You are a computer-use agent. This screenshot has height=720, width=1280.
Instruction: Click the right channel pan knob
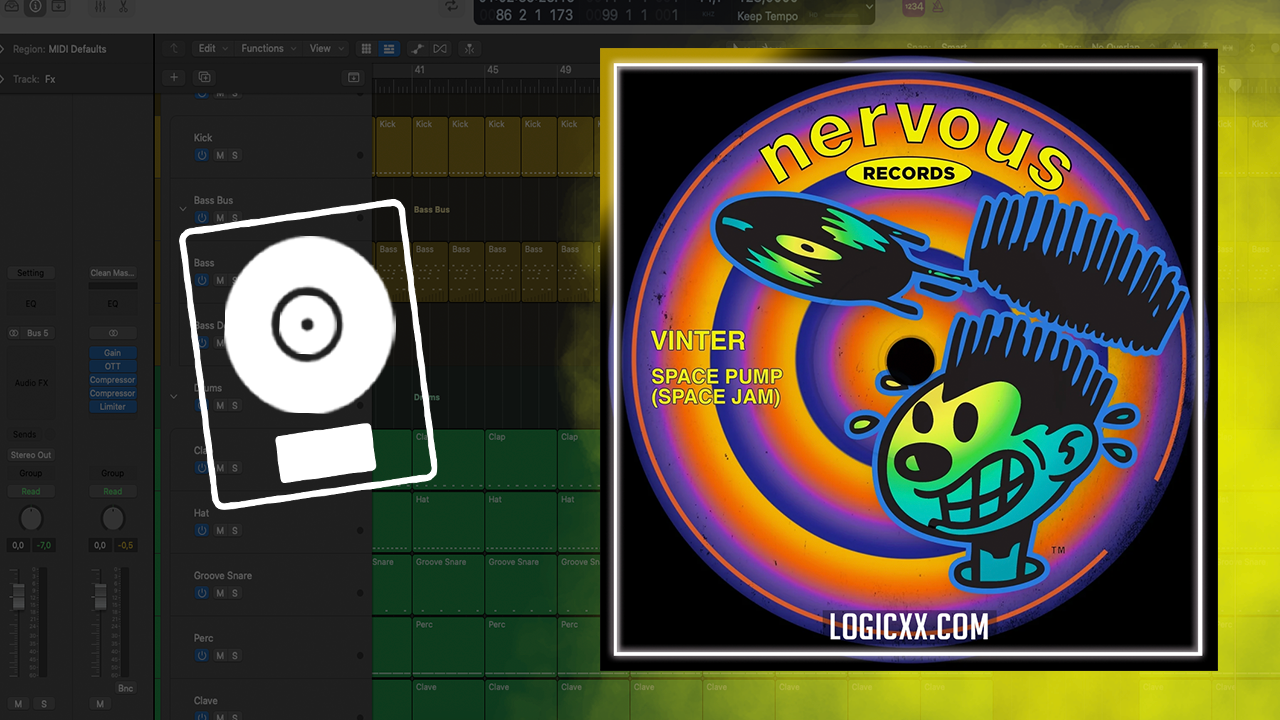click(x=113, y=518)
